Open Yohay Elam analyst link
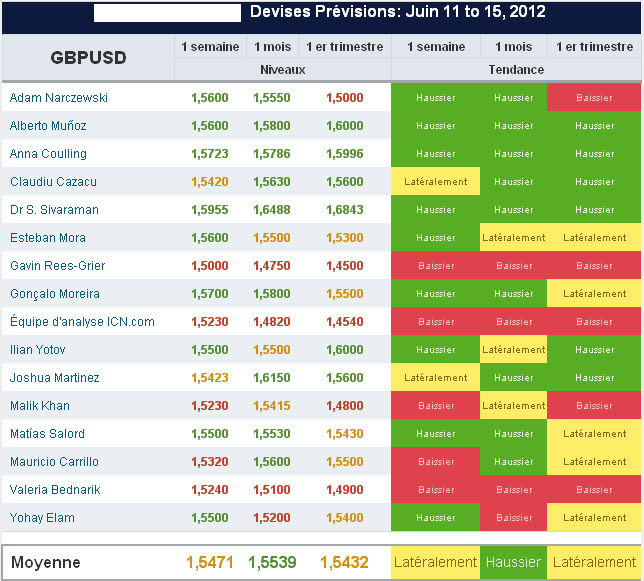 pyautogui.click(x=42, y=518)
